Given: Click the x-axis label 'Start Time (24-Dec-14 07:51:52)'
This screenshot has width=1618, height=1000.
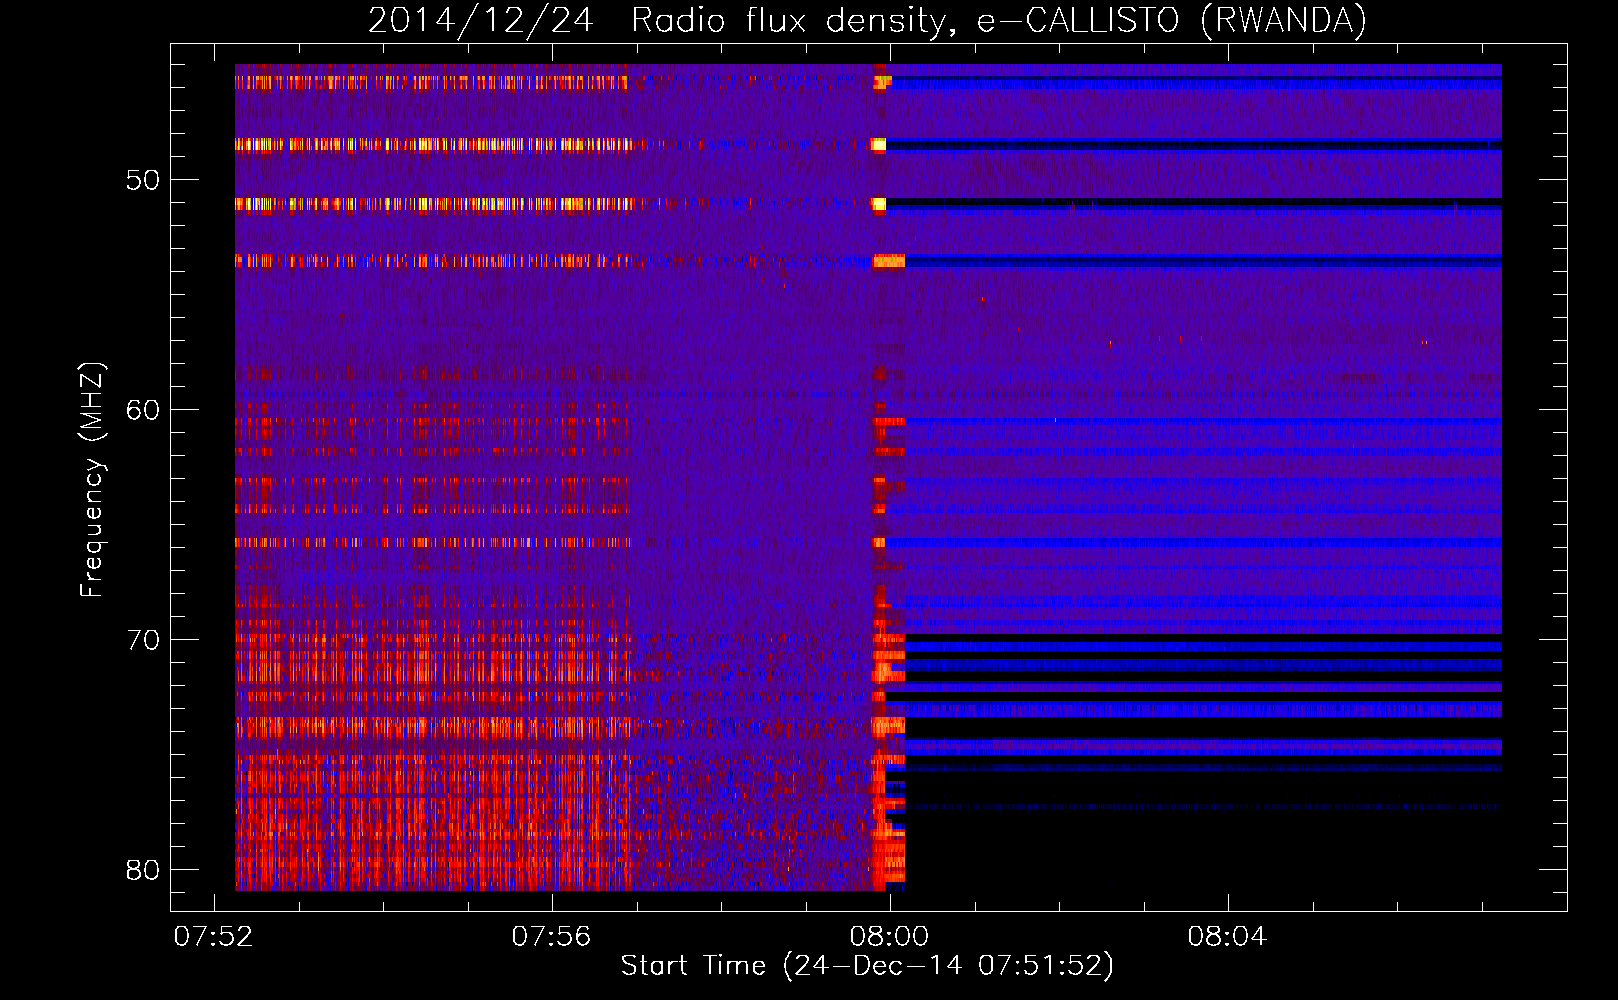Looking at the screenshot, I should coord(867,966).
